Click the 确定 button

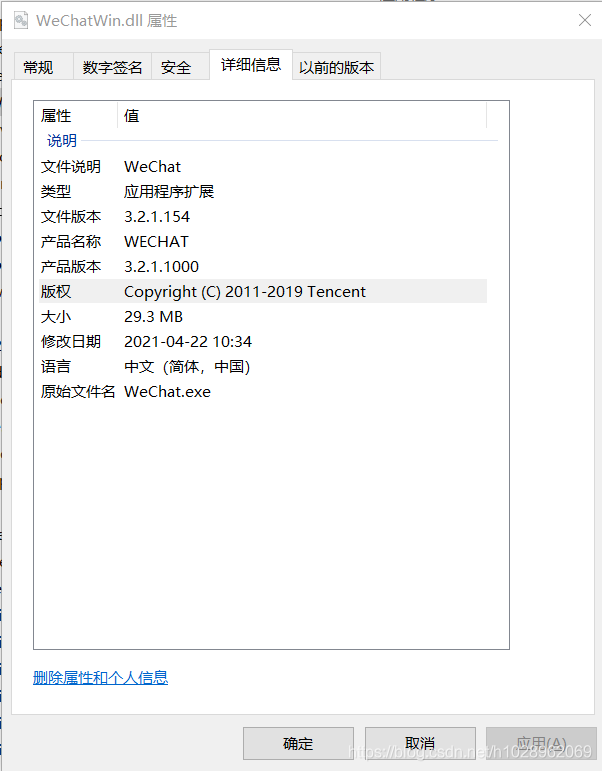[x=298, y=743]
